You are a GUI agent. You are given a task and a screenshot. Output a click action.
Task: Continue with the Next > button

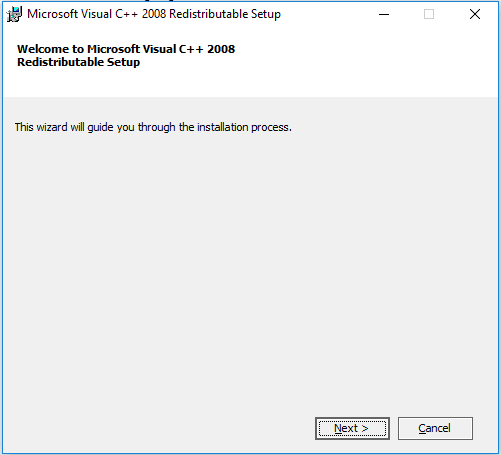pyautogui.click(x=352, y=428)
